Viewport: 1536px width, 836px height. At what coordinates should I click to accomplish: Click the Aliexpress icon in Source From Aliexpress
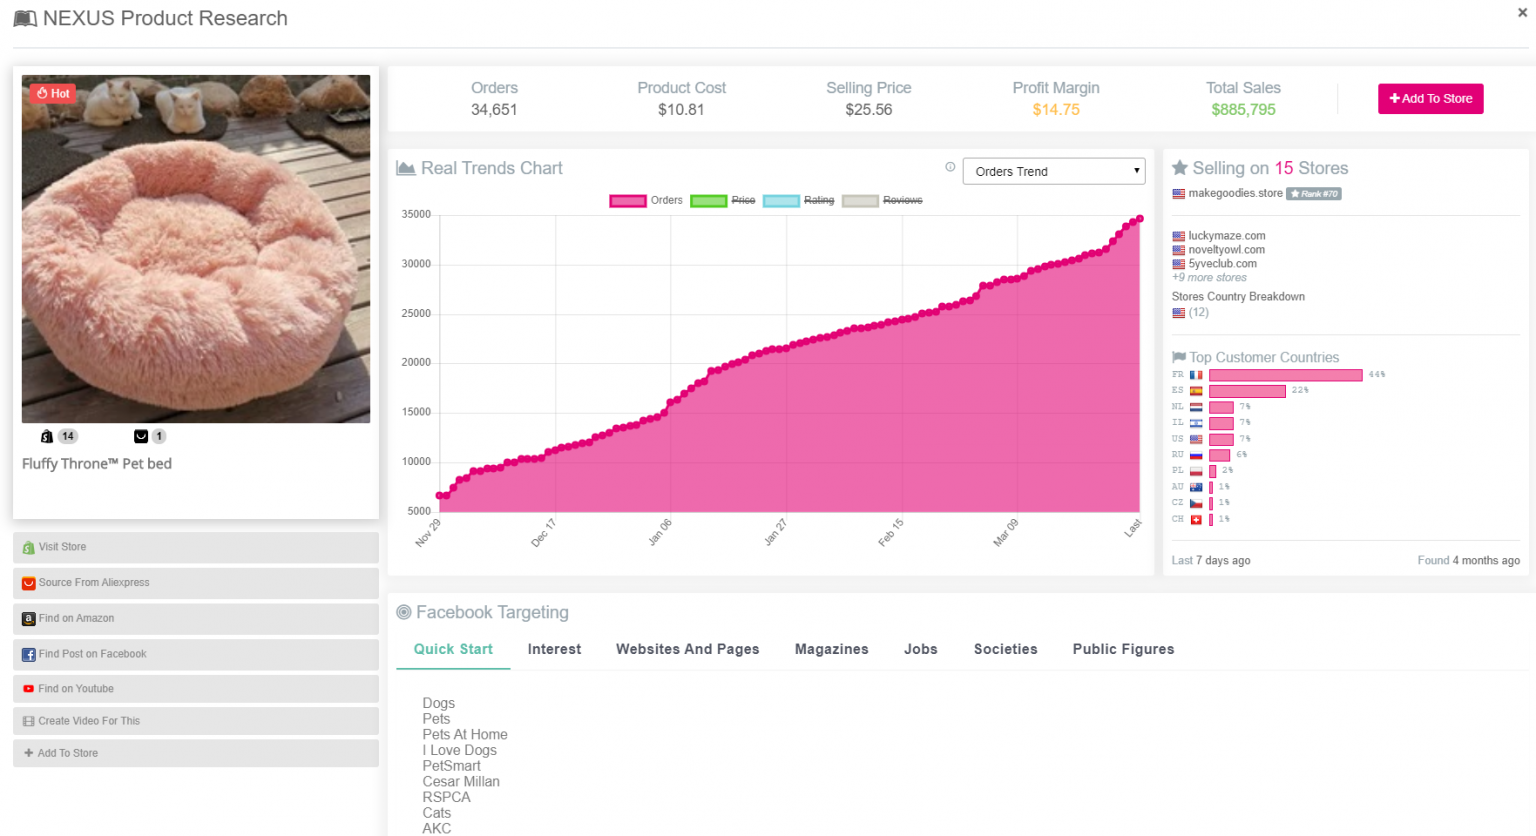(29, 583)
